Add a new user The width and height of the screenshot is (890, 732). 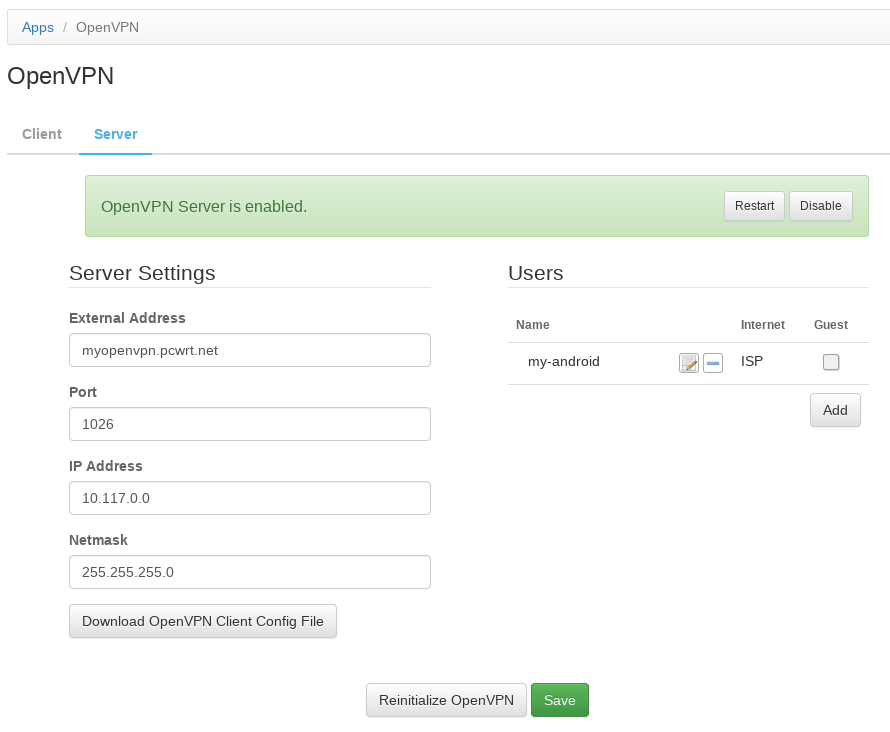(x=835, y=410)
